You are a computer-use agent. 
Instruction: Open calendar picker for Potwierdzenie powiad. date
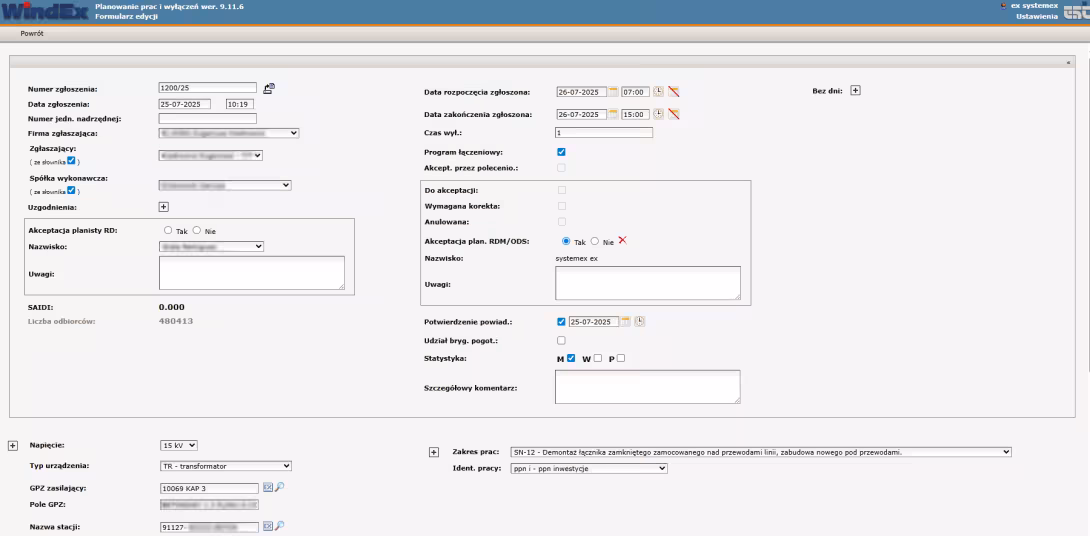[x=626, y=321]
